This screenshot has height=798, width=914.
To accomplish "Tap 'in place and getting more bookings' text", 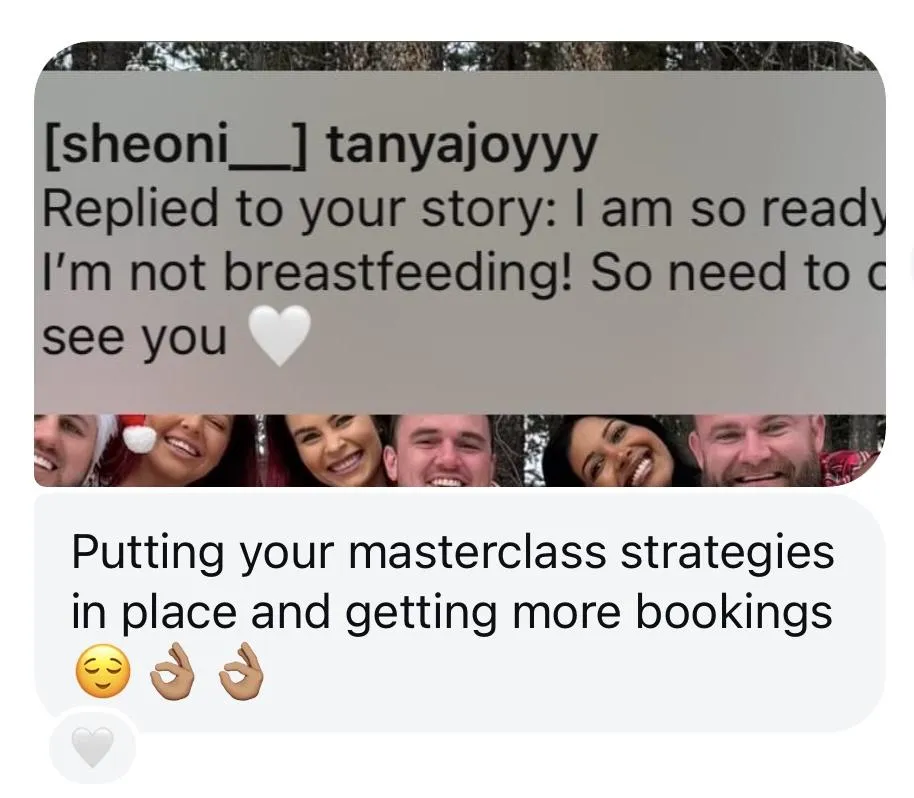I will tap(452, 612).
